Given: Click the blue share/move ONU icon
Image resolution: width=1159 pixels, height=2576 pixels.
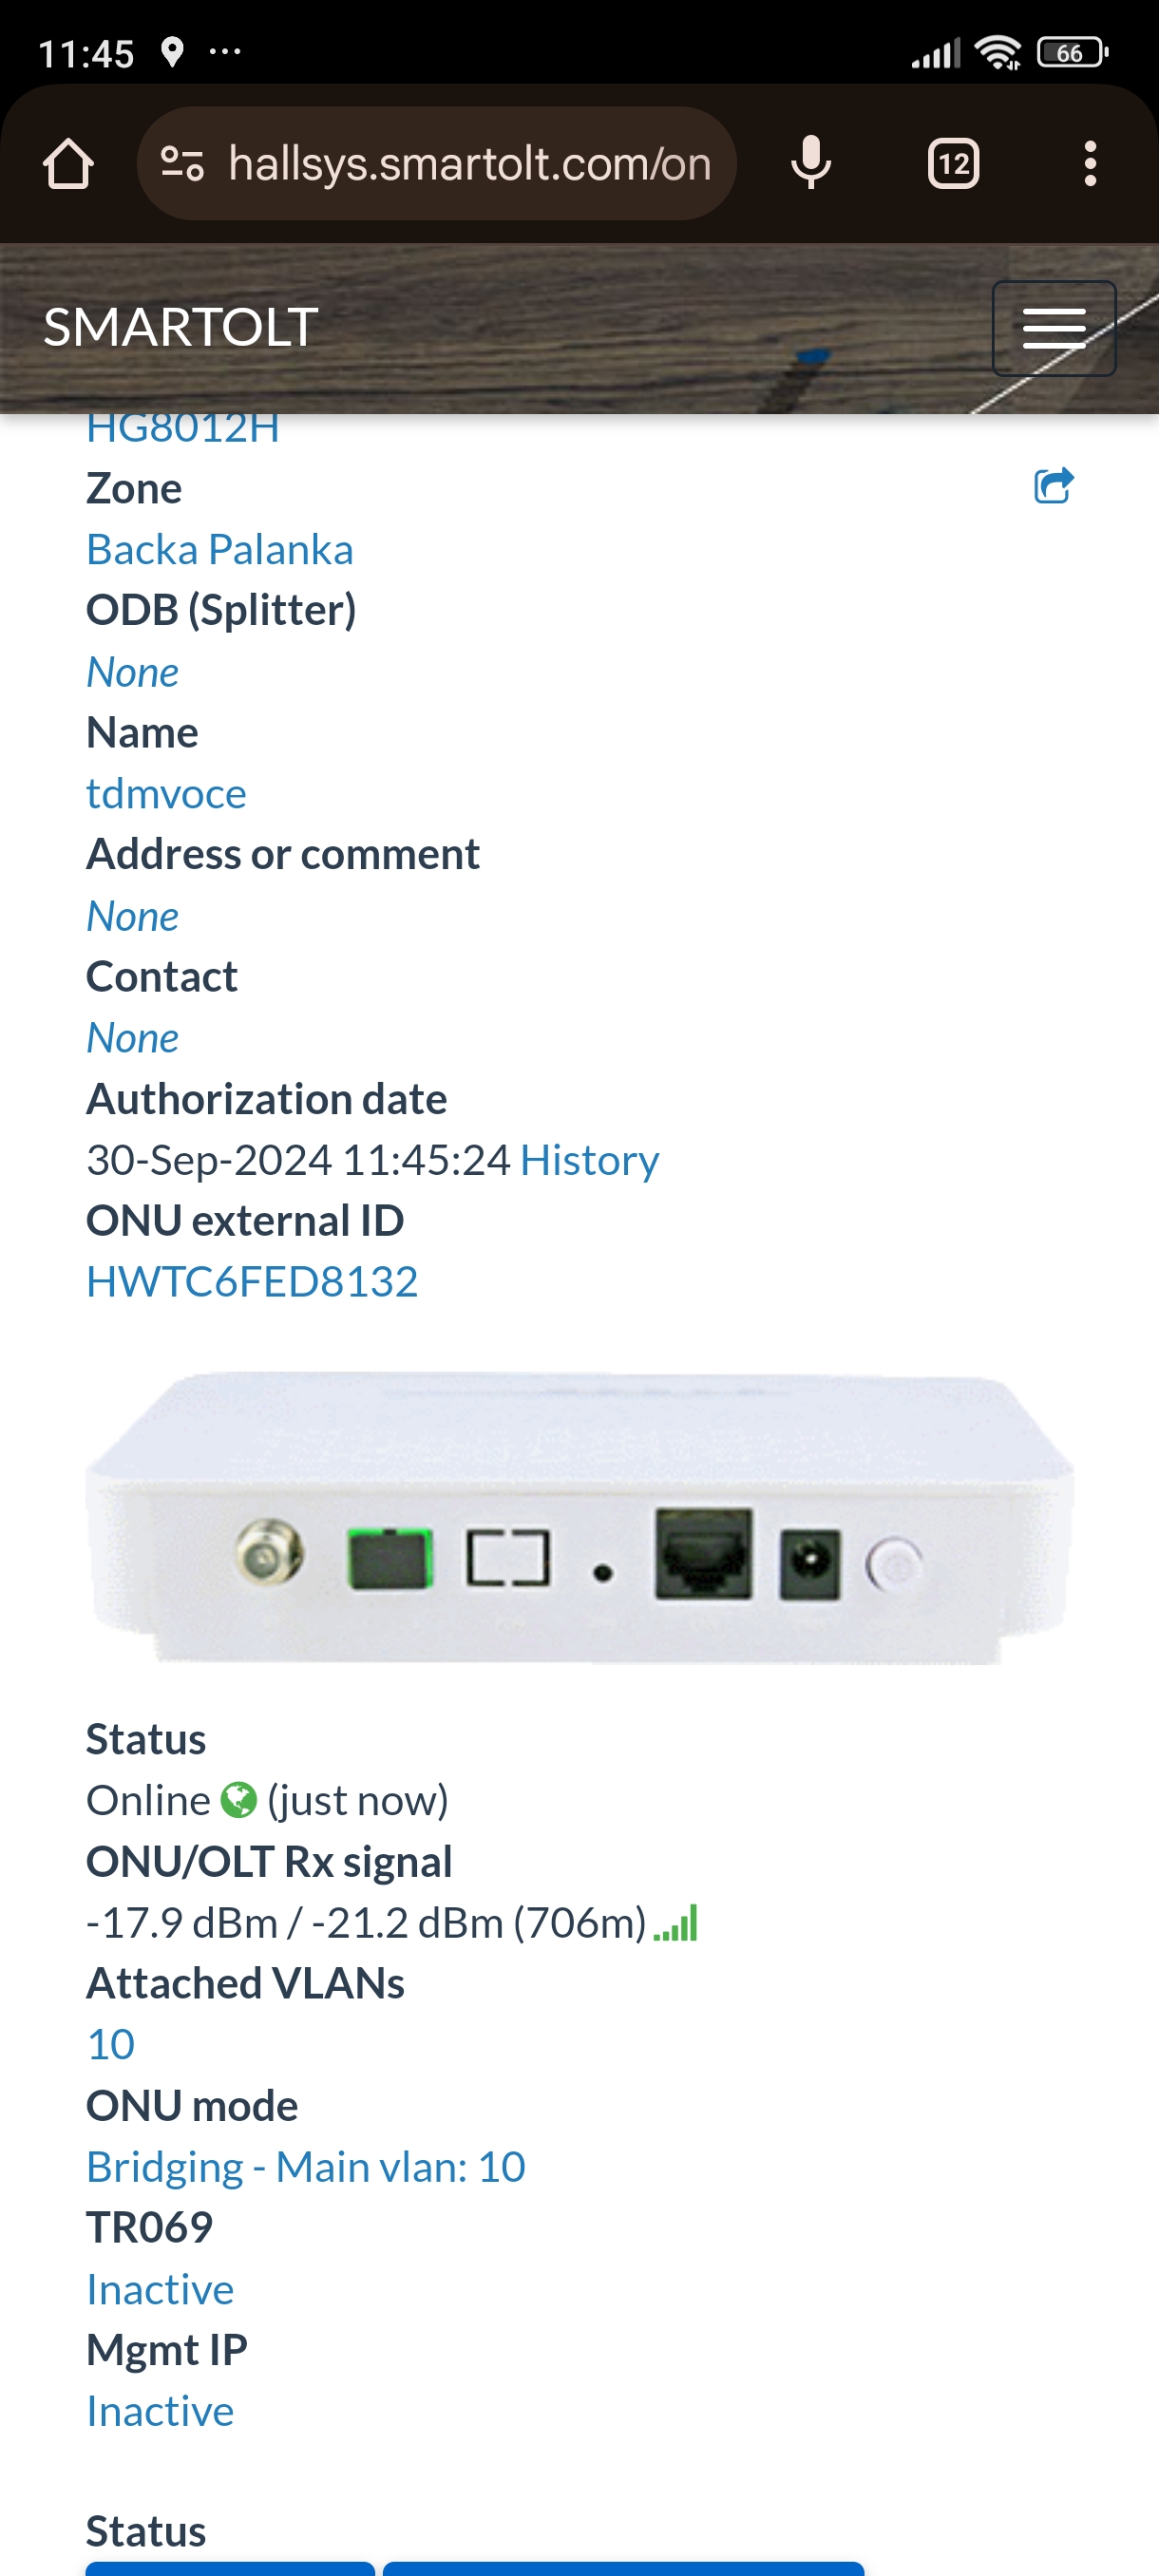Looking at the screenshot, I should [x=1053, y=486].
